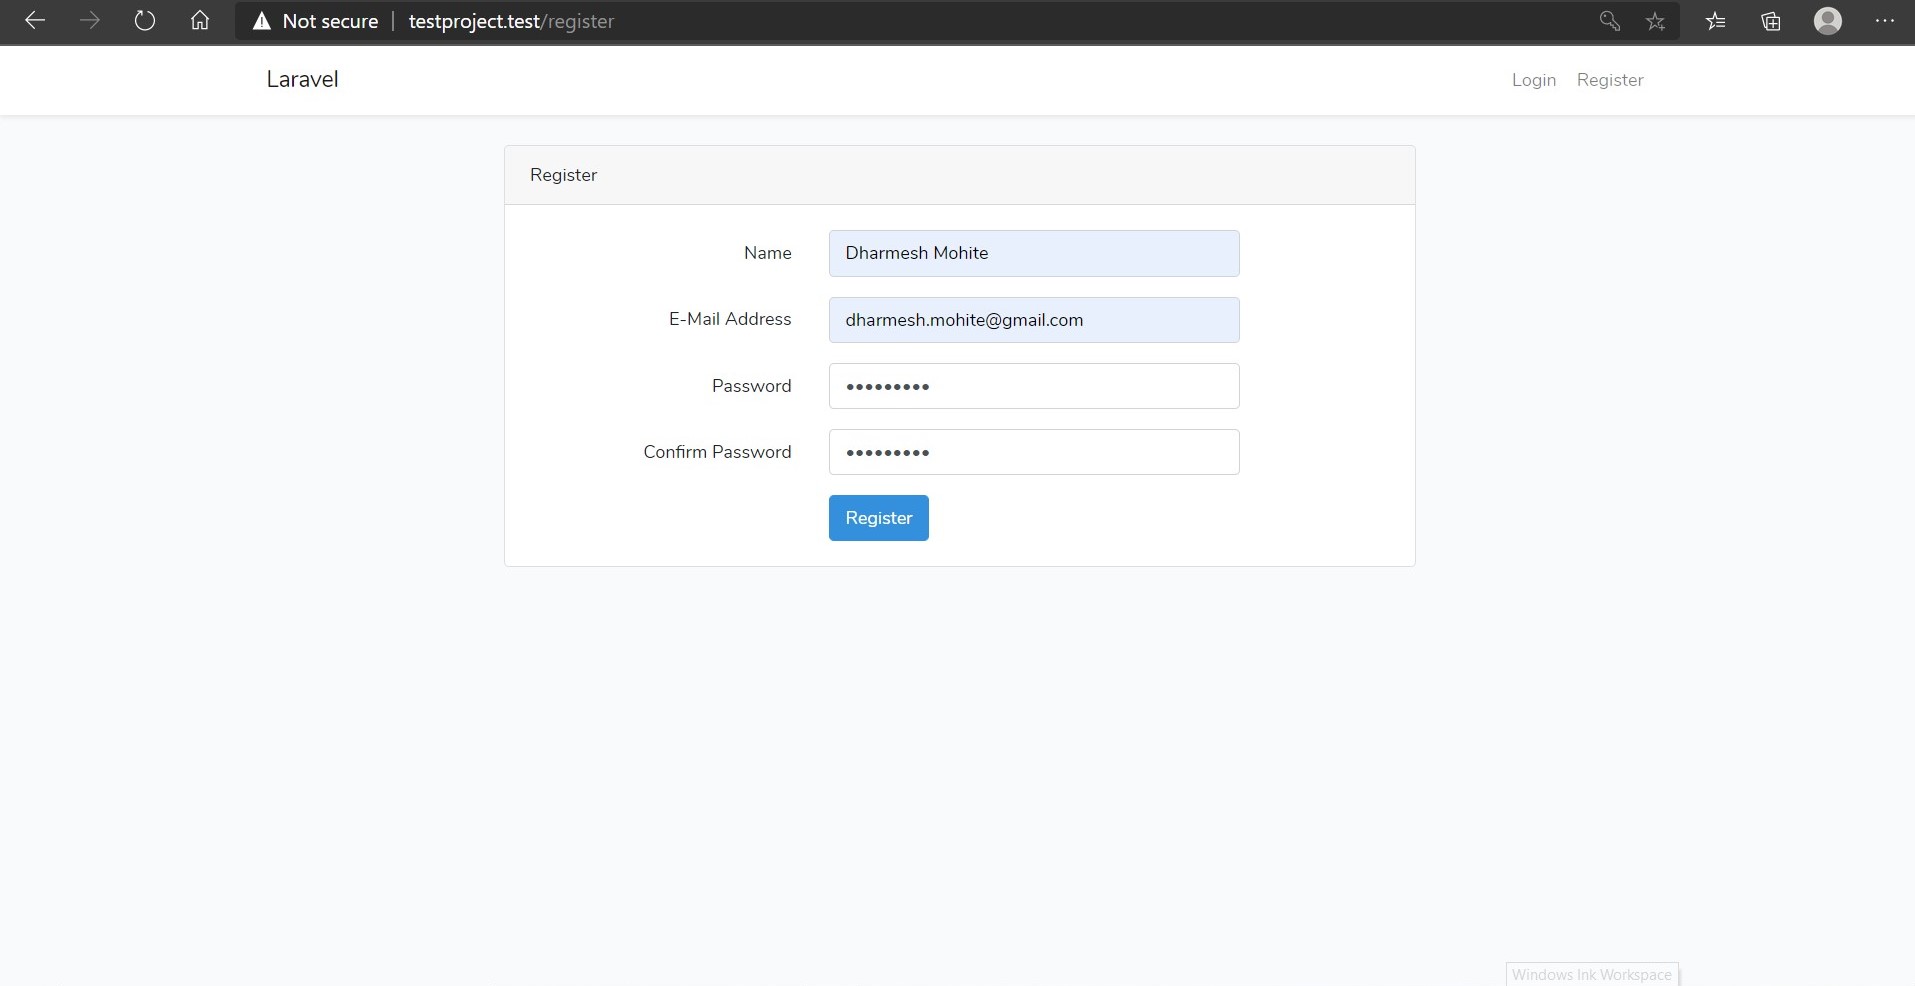
Task: Click into the Confirm Password field
Action: [1034, 452]
